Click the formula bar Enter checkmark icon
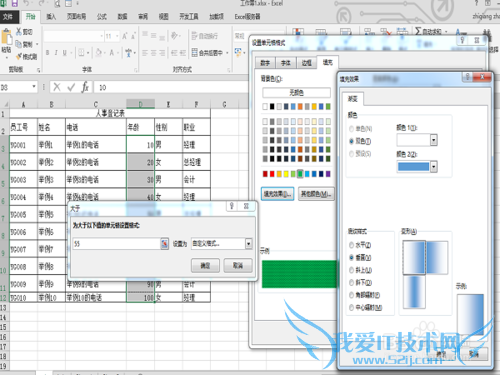This screenshot has width=500, height=375. (71, 87)
